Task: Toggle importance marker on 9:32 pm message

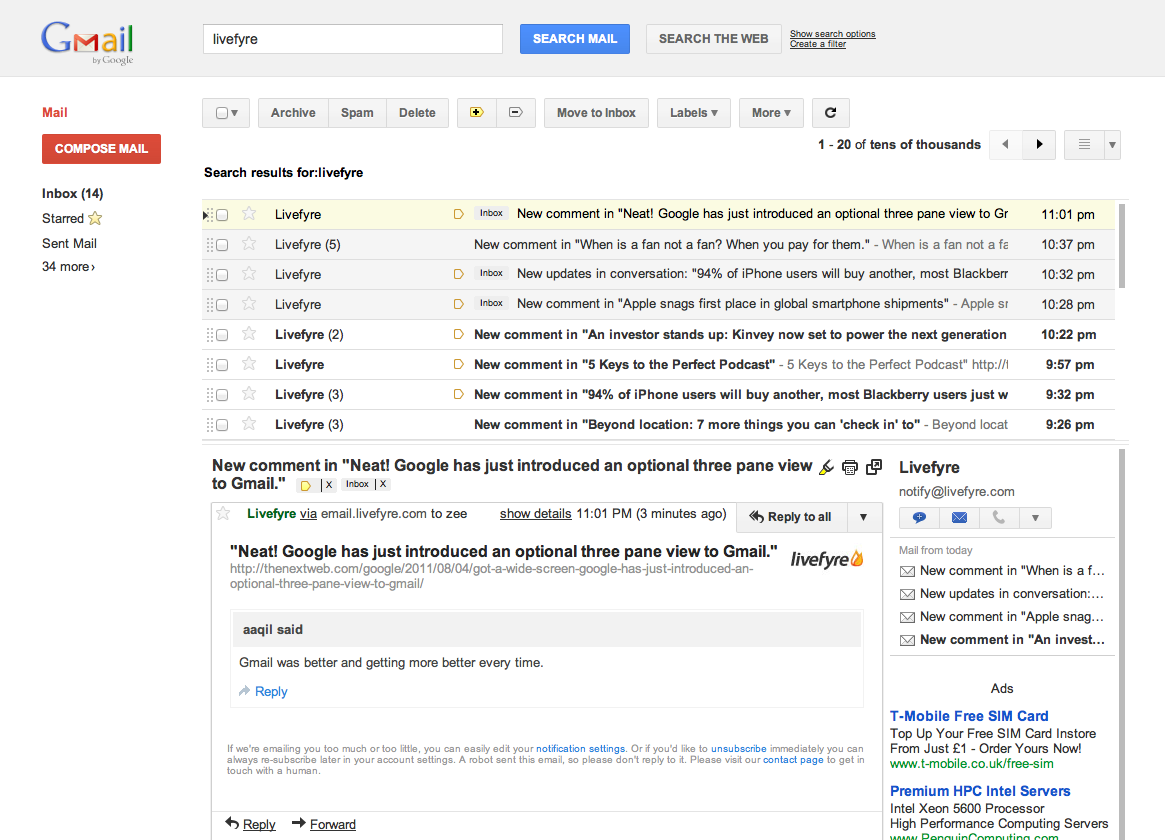Action: point(458,394)
